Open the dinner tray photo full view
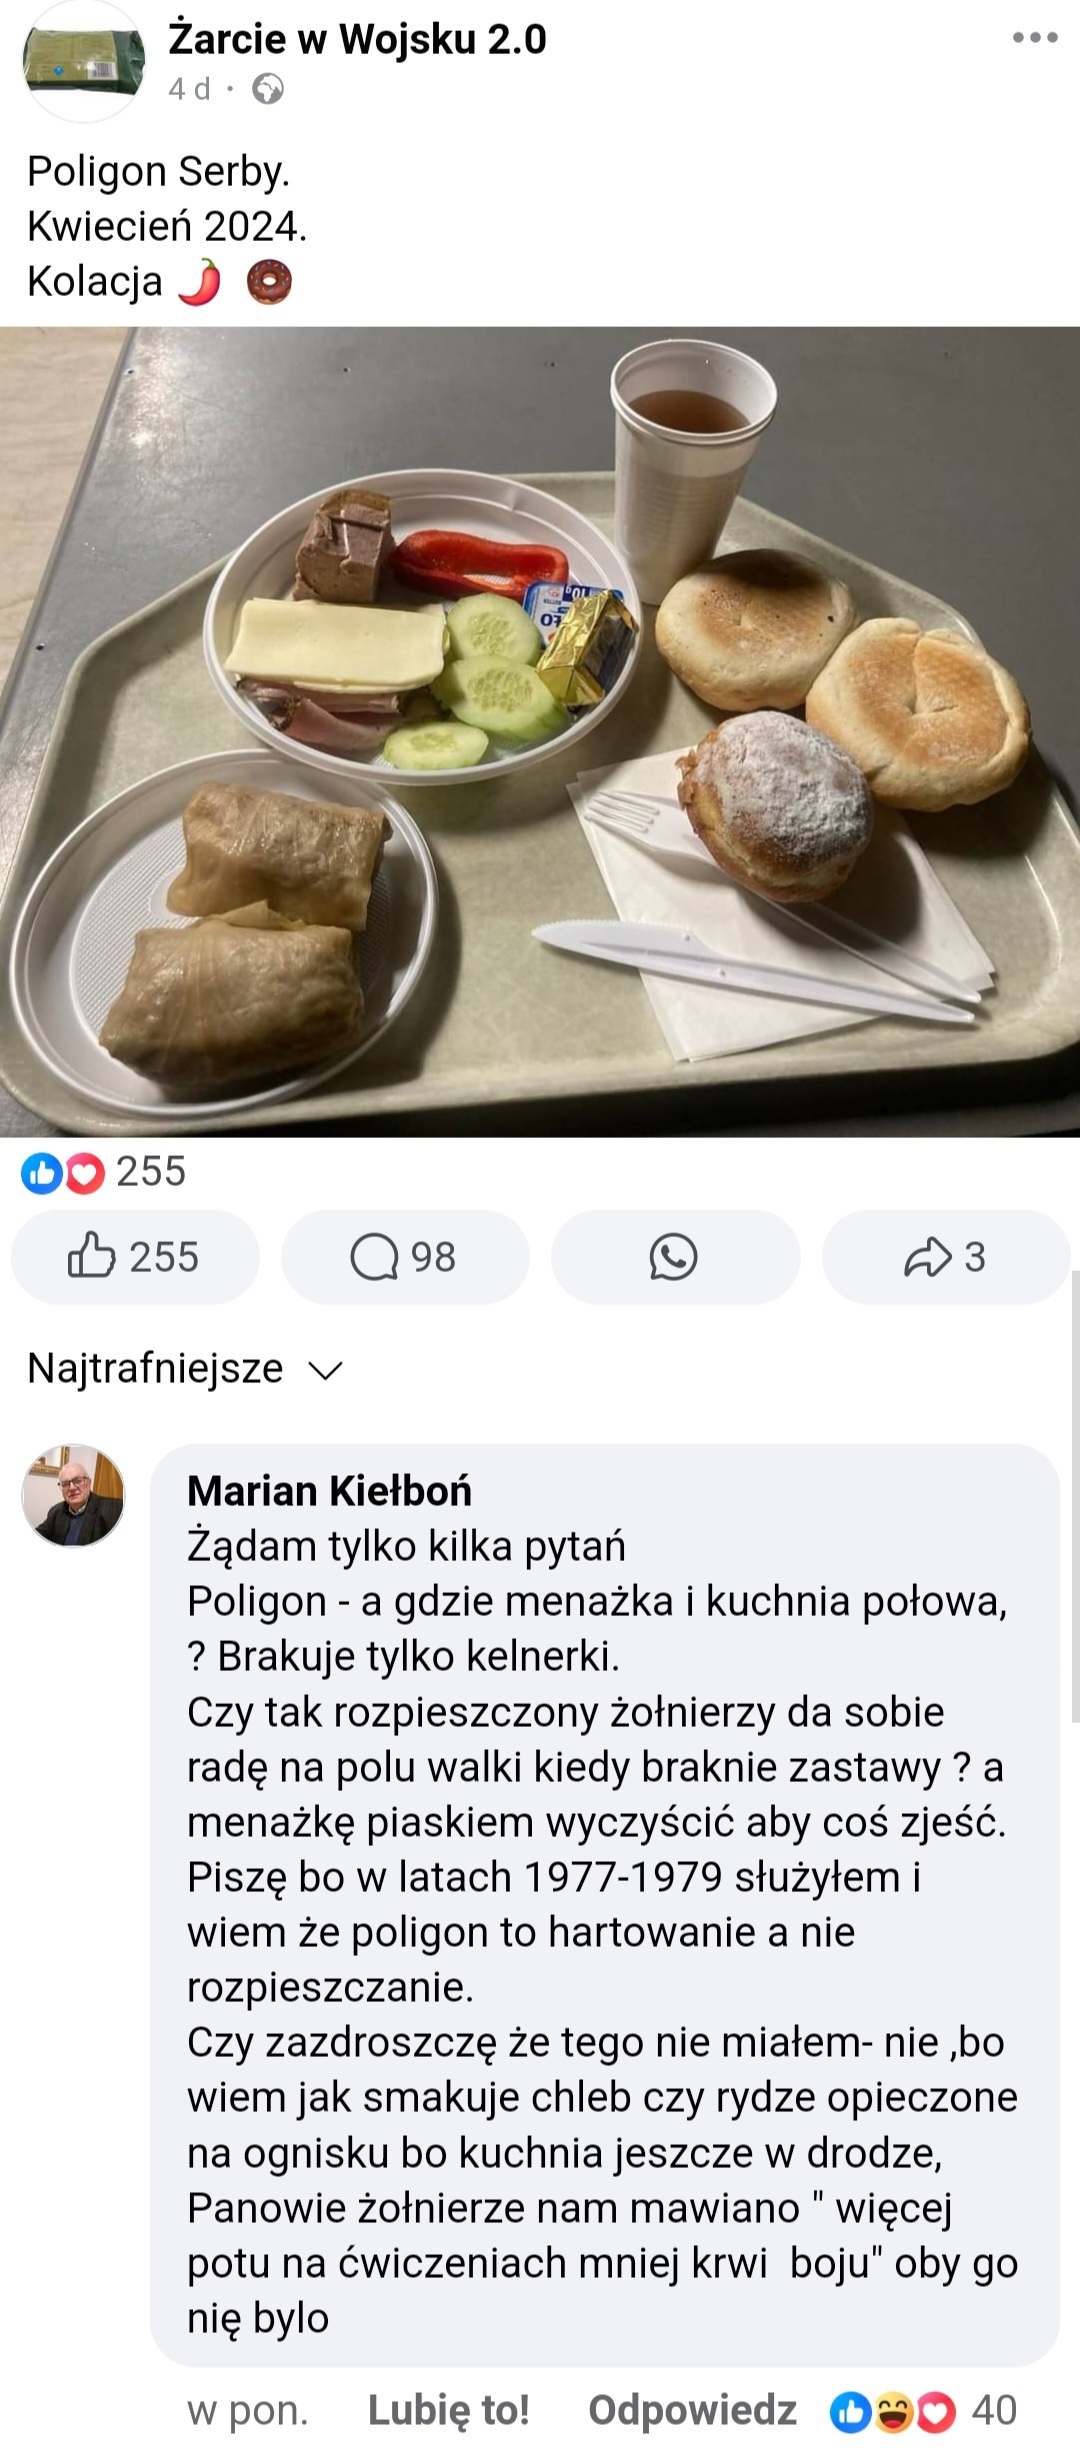The image size is (1080, 2457). [x=540, y=732]
